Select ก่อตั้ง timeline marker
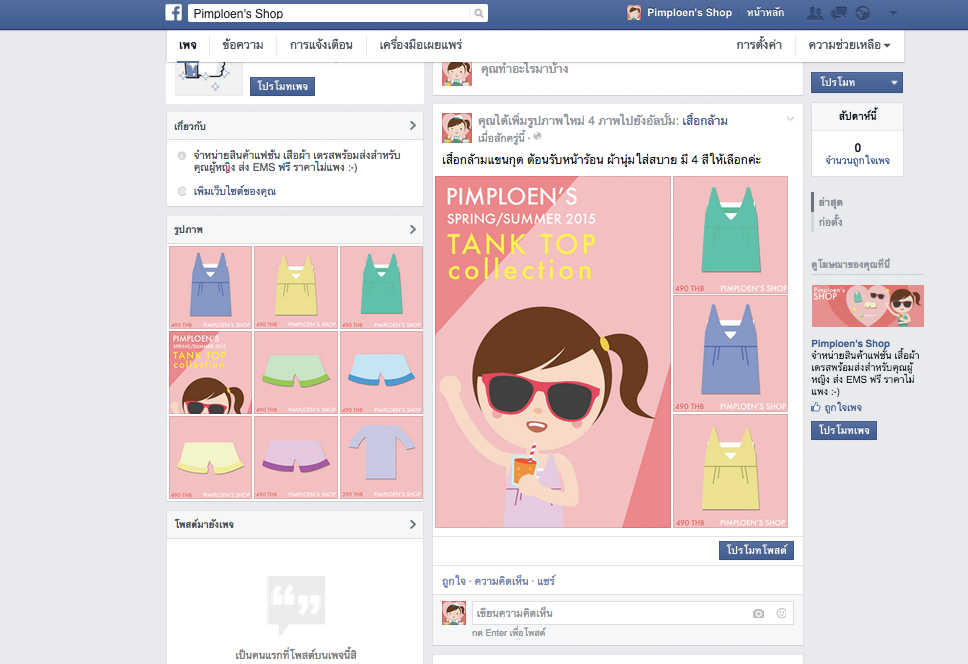 point(830,222)
